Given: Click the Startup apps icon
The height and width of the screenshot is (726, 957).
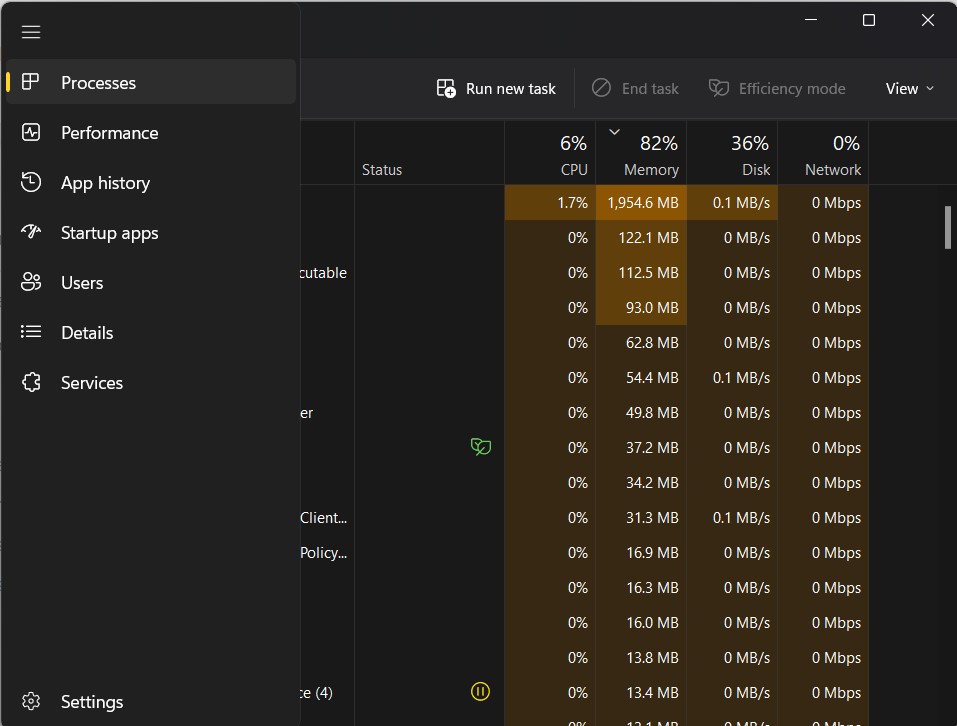Looking at the screenshot, I should pos(30,232).
